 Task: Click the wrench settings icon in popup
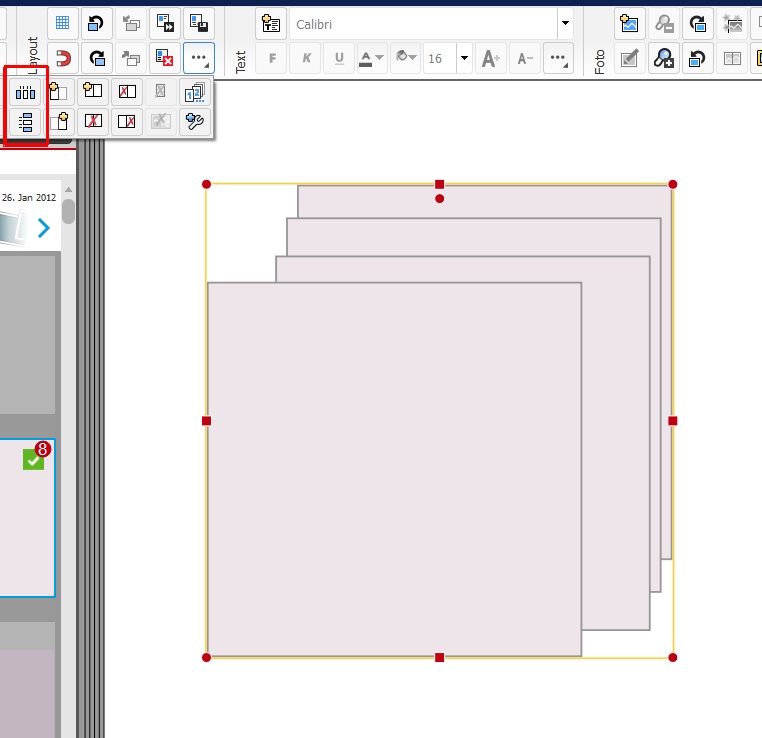tap(196, 122)
